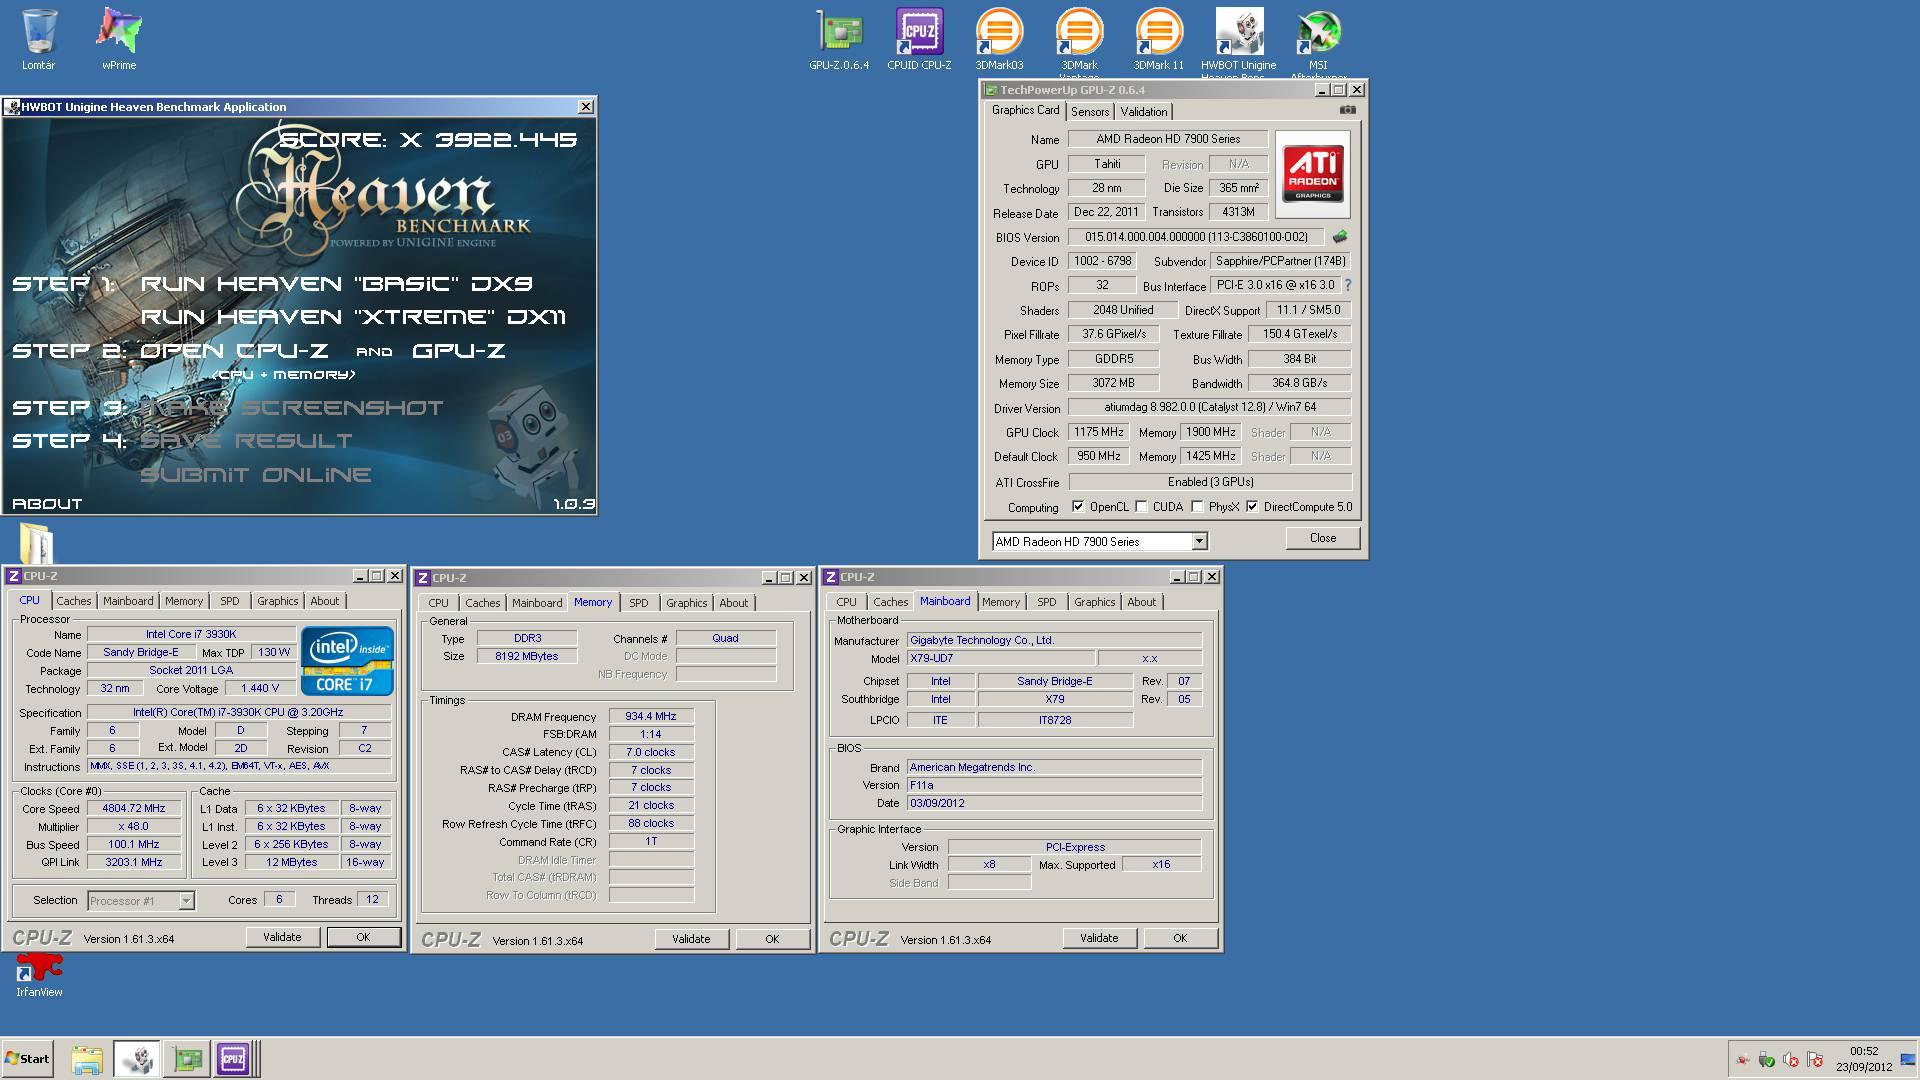Toggle the CUDA checkbox in GPU-Z
The image size is (1920, 1080).
click(1141, 507)
